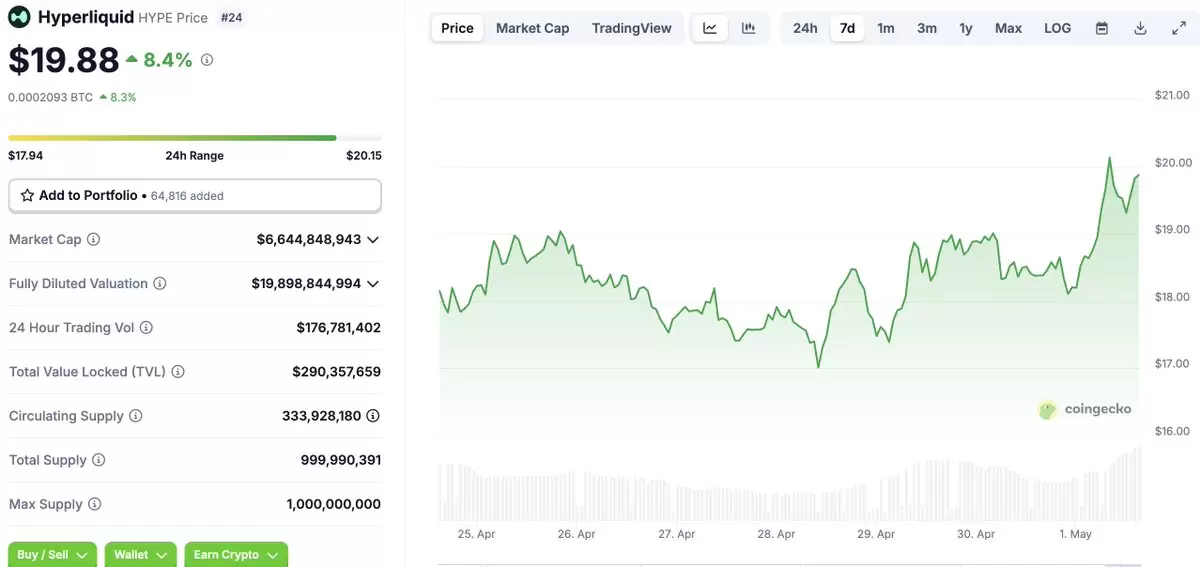Set chart range to 1m

pos(886,28)
